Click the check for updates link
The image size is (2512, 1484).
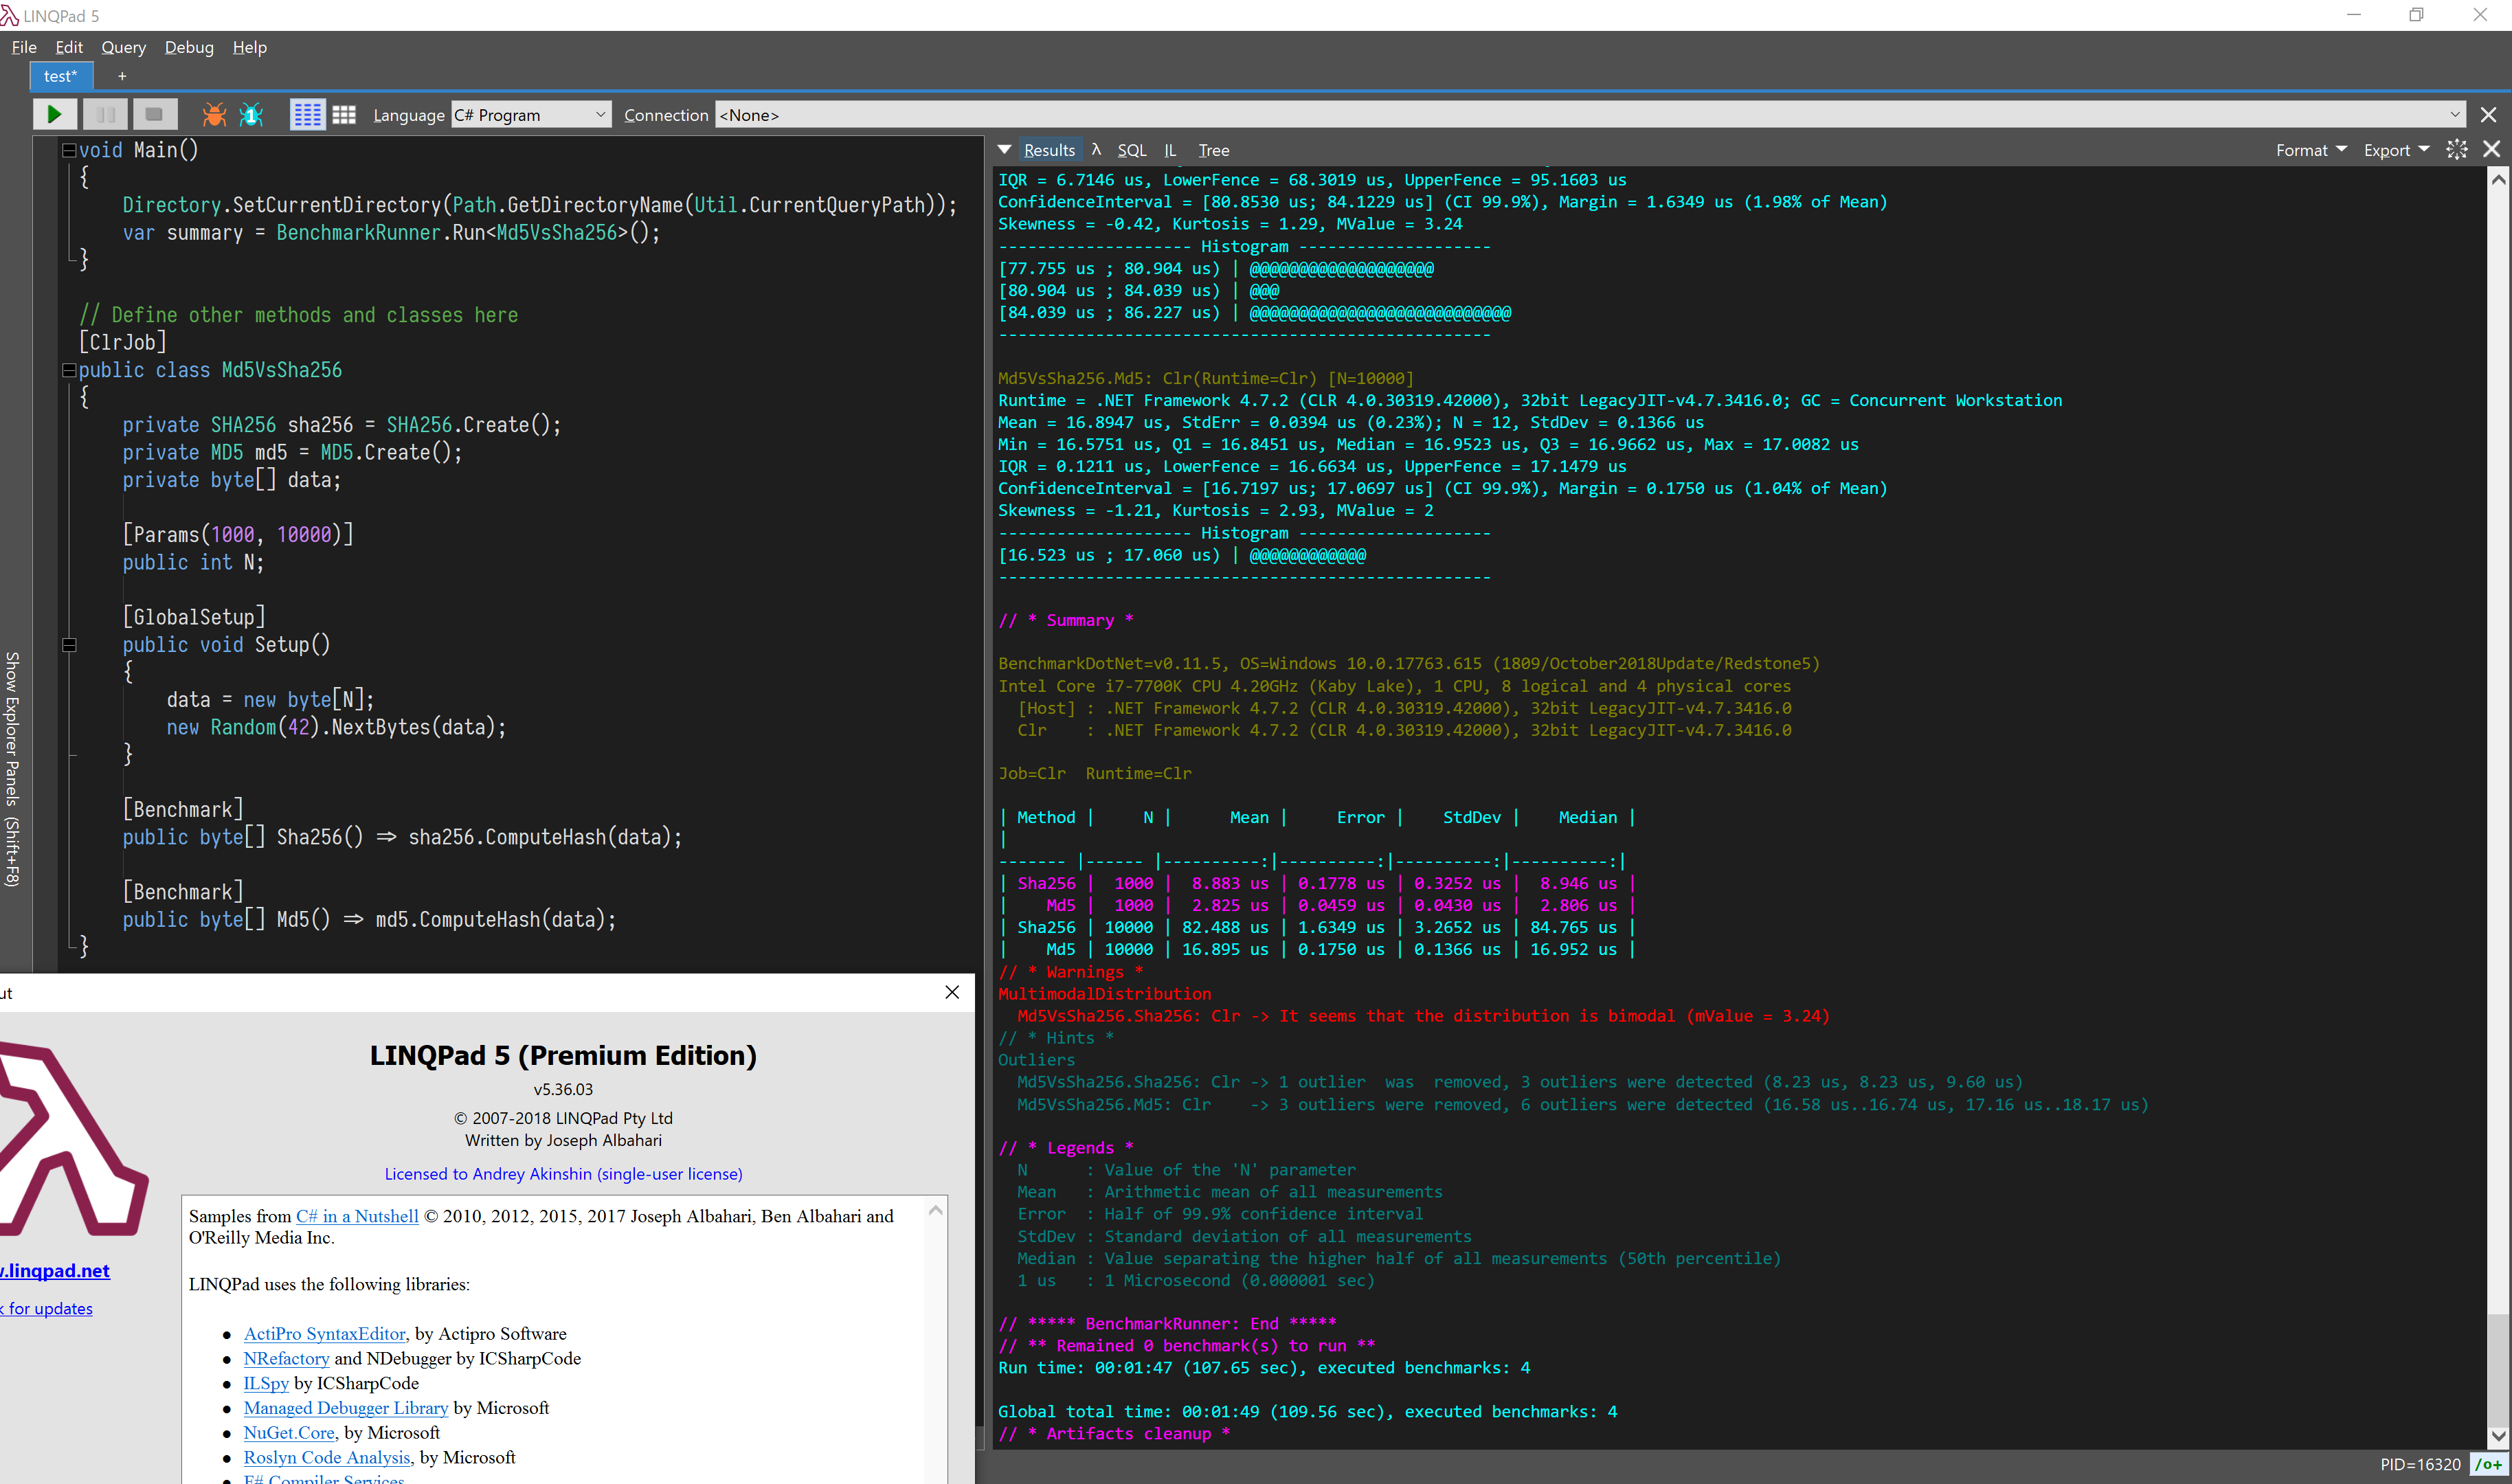(x=46, y=1308)
